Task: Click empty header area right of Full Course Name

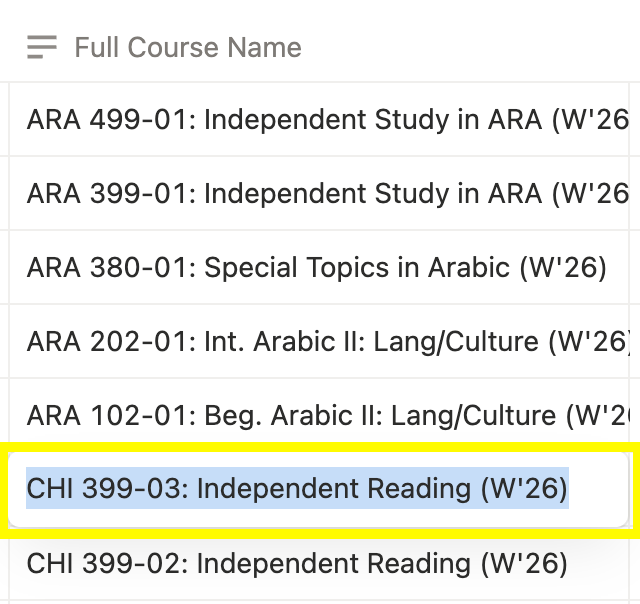Action: pyautogui.click(x=469, y=47)
